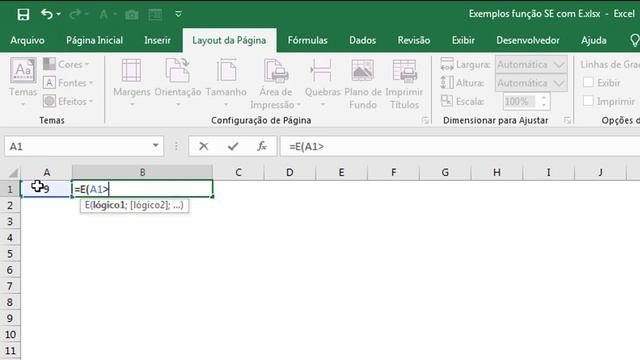640x360 pixels.
Task: Open the Dados tab
Action: (x=362, y=40)
